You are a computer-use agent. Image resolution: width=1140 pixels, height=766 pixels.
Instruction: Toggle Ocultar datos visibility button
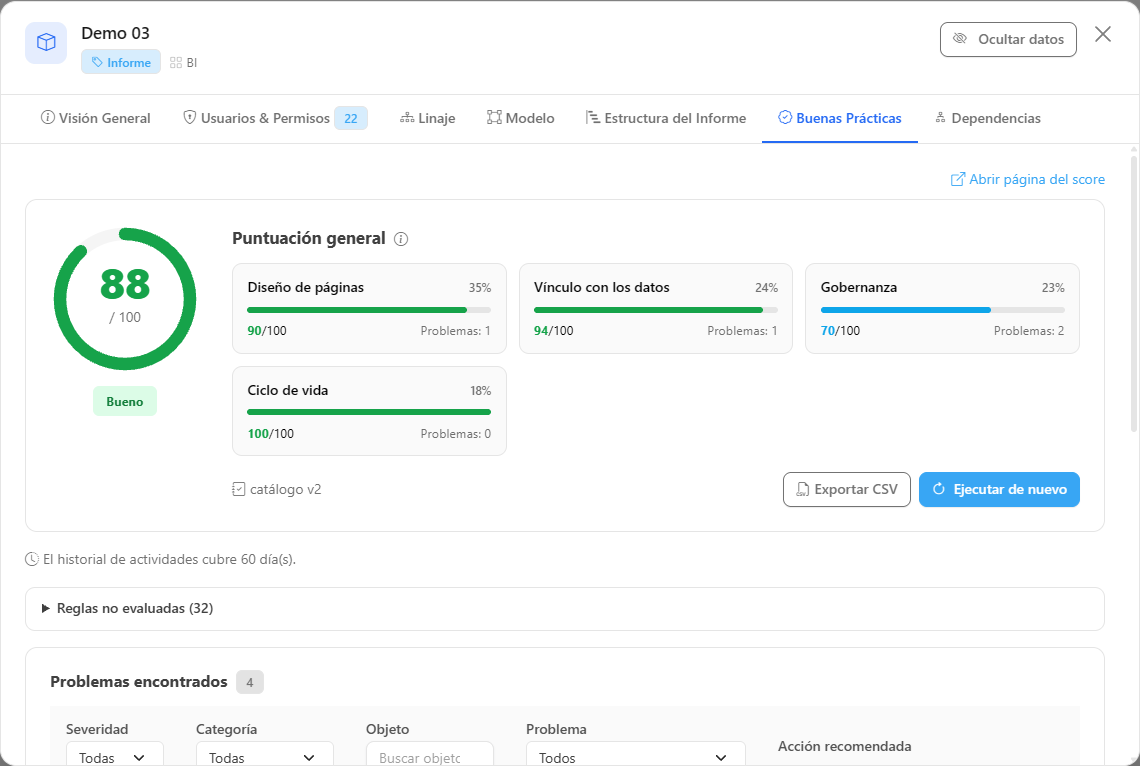pyautogui.click(x=1008, y=39)
